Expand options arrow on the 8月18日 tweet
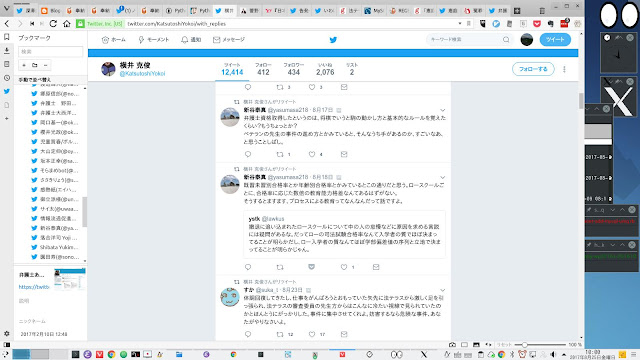 click(x=442, y=178)
